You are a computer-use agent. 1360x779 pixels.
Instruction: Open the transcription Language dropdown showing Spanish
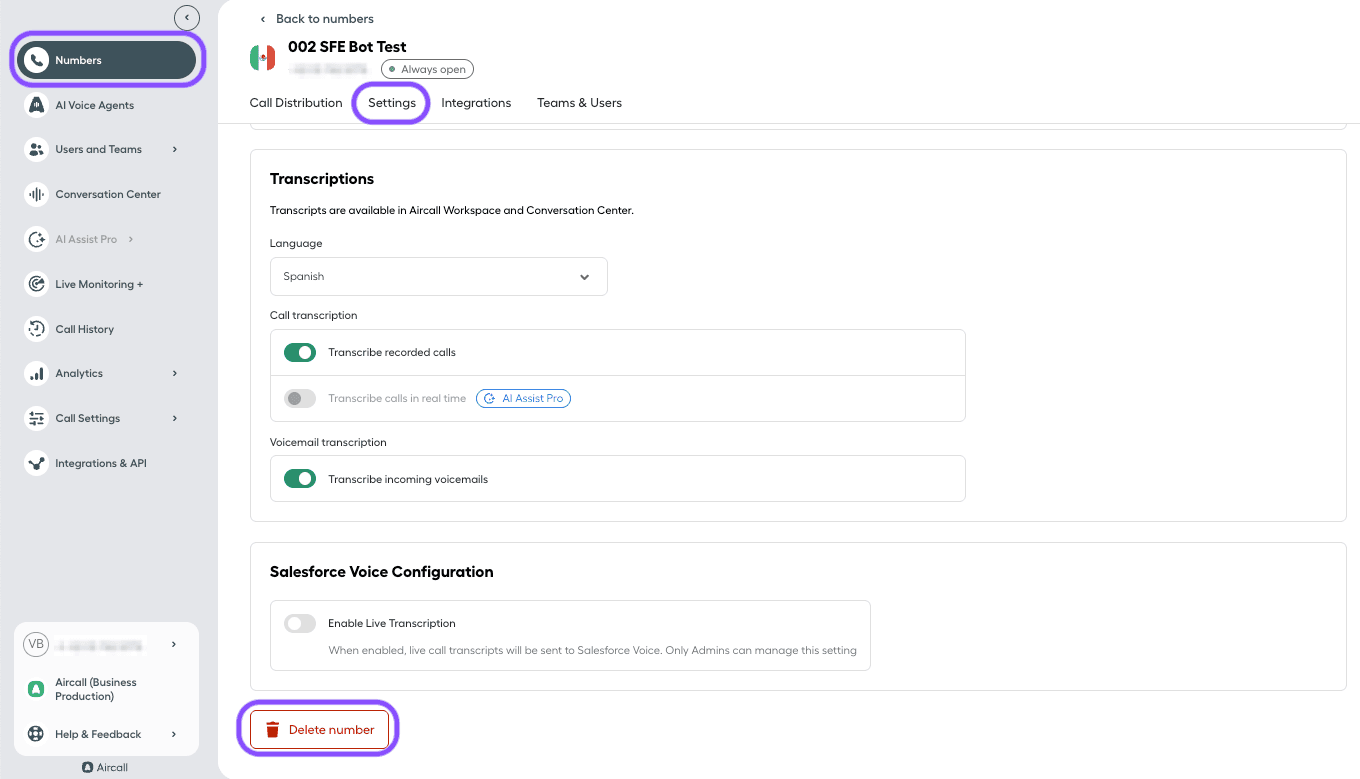(438, 276)
